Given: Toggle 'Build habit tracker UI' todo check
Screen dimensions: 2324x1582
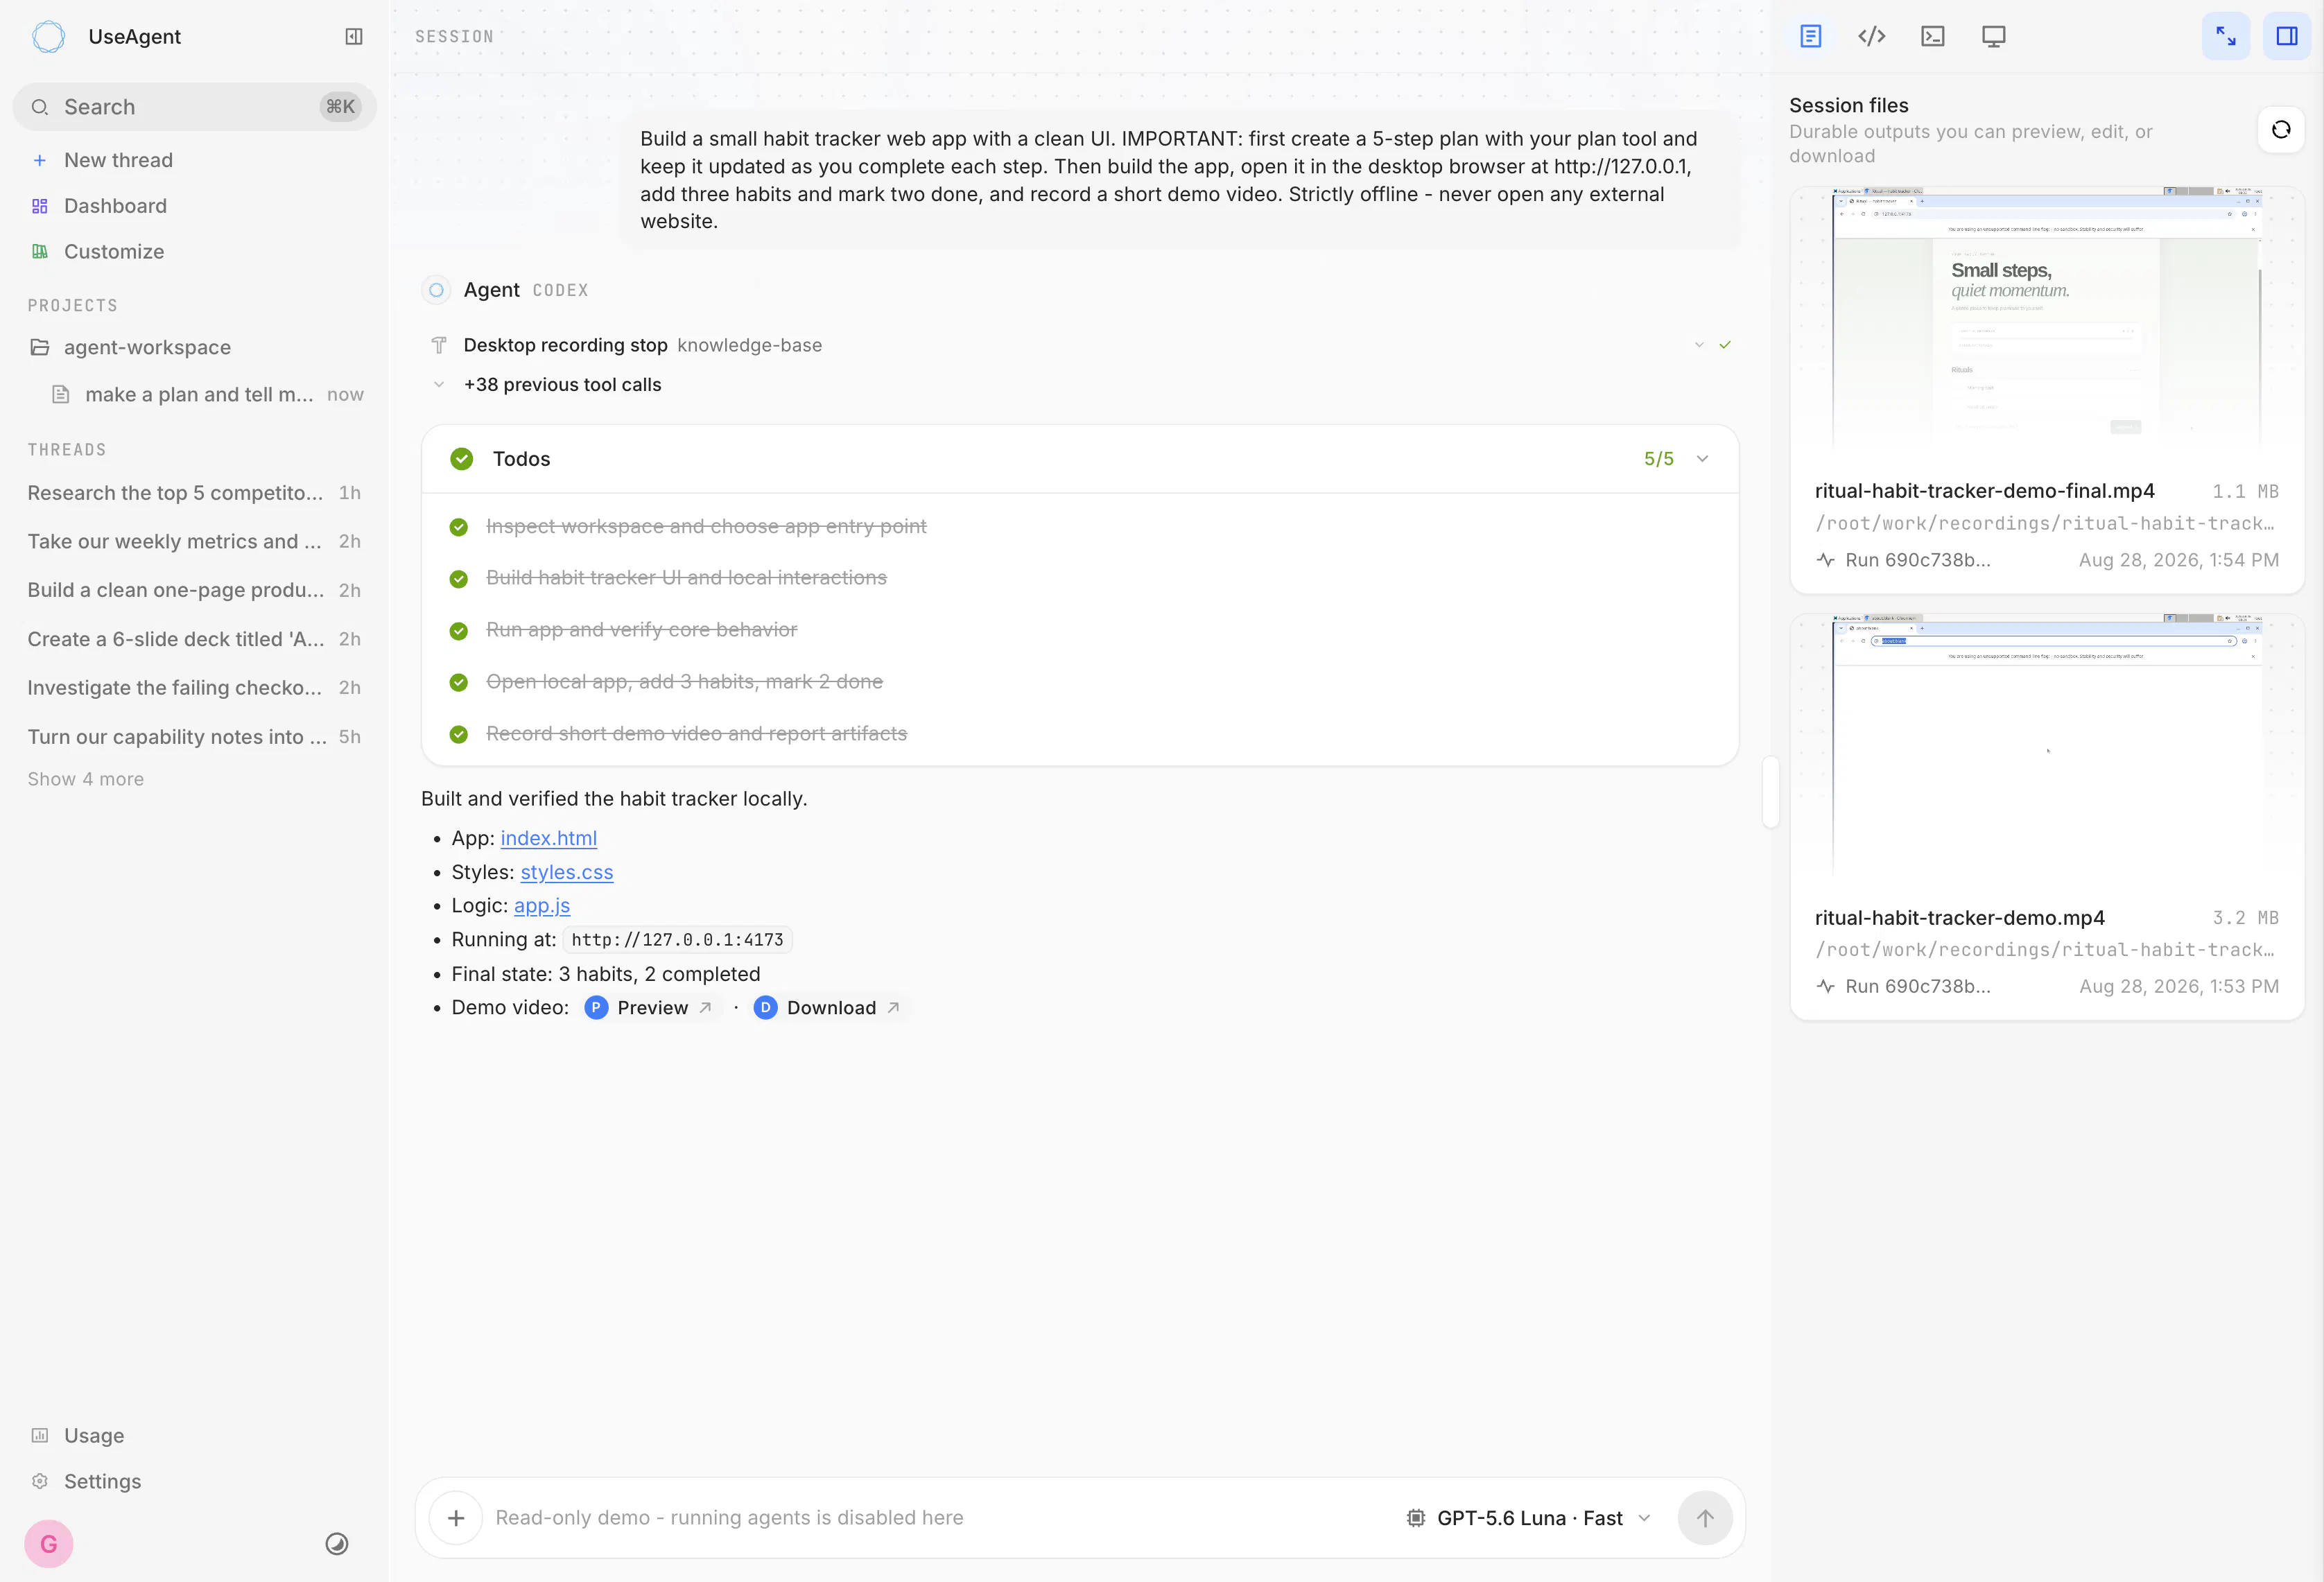Looking at the screenshot, I should pyautogui.click(x=459, y=579).
